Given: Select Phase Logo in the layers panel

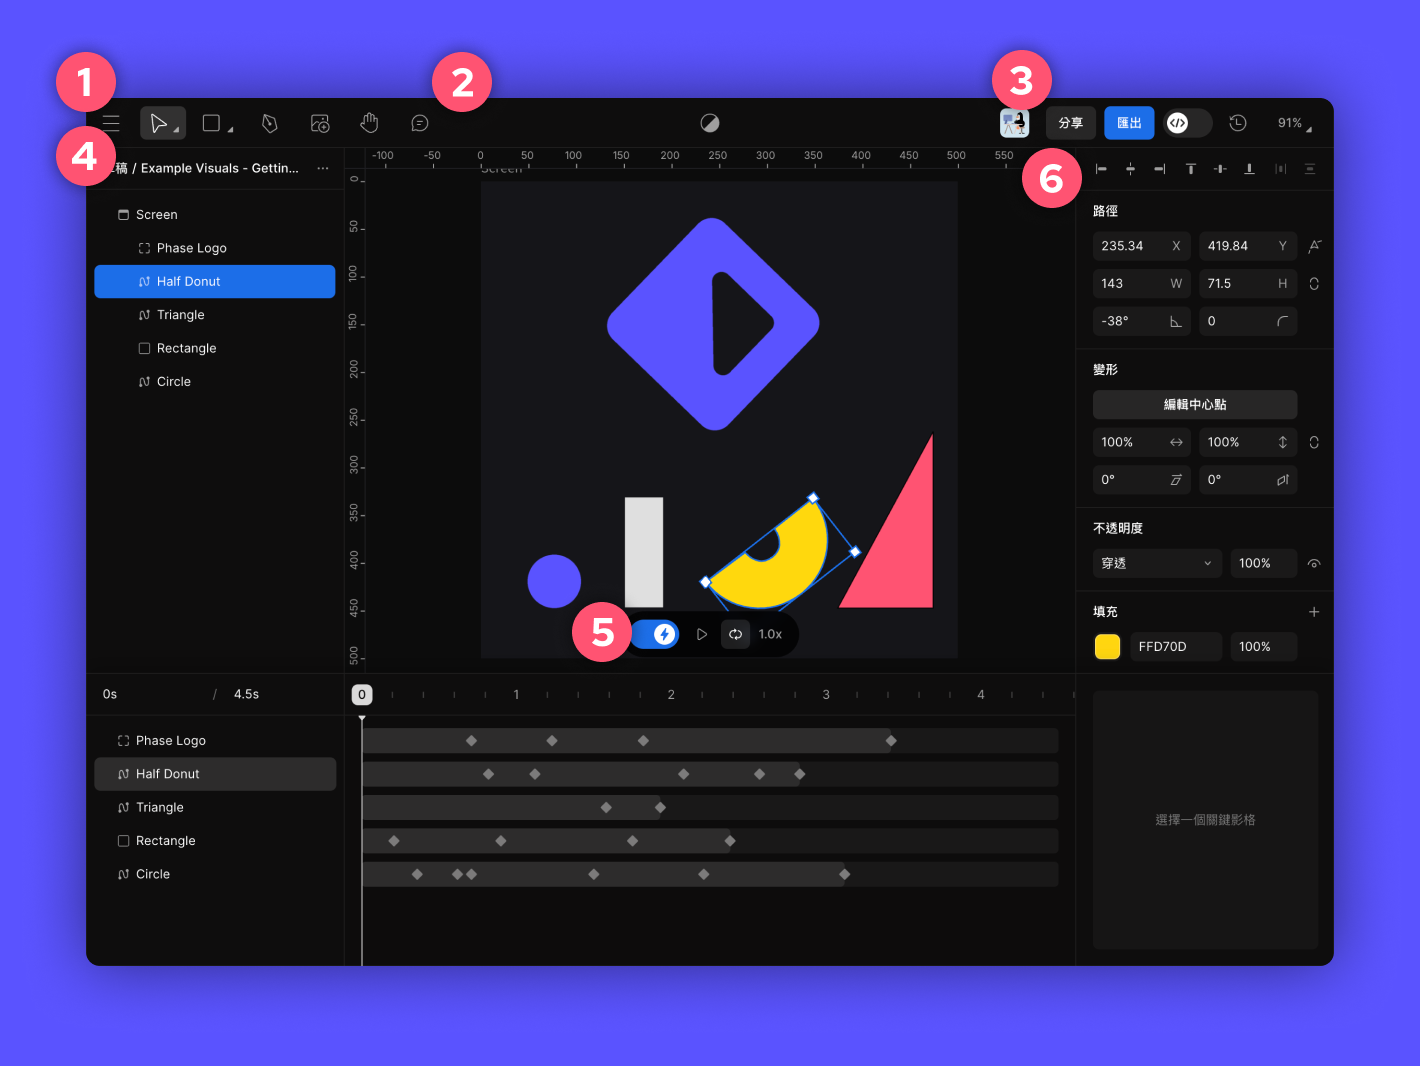Looking at the screenshot, I should [x=215, y=248].
